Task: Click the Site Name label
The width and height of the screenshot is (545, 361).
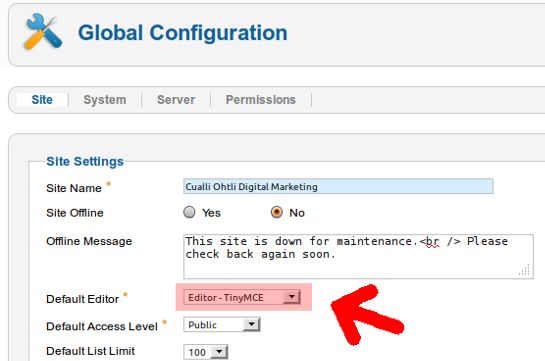Action: pos(74,188)
